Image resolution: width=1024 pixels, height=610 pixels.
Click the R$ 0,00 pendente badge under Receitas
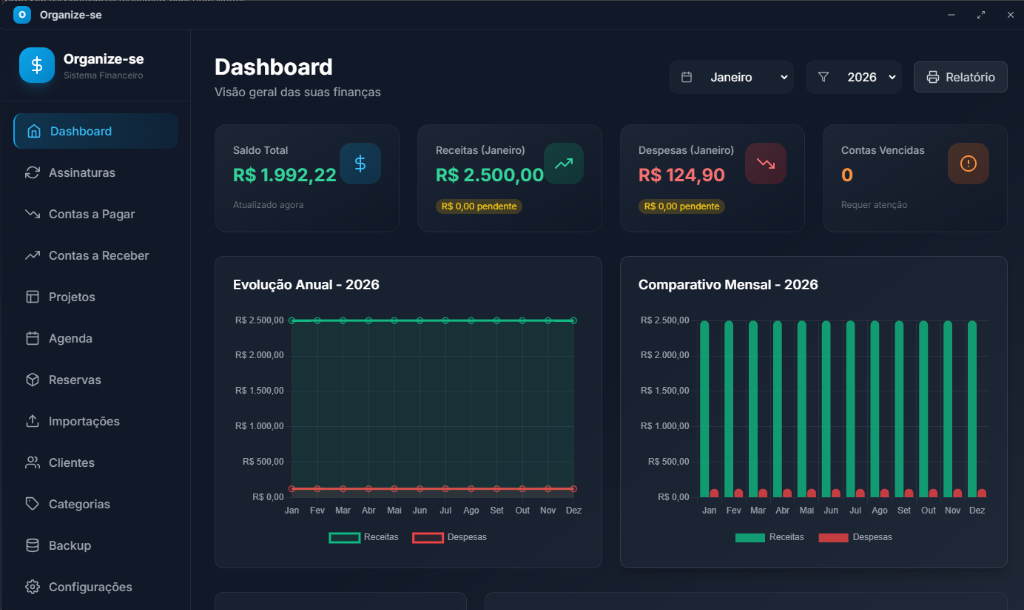point(480,207)
